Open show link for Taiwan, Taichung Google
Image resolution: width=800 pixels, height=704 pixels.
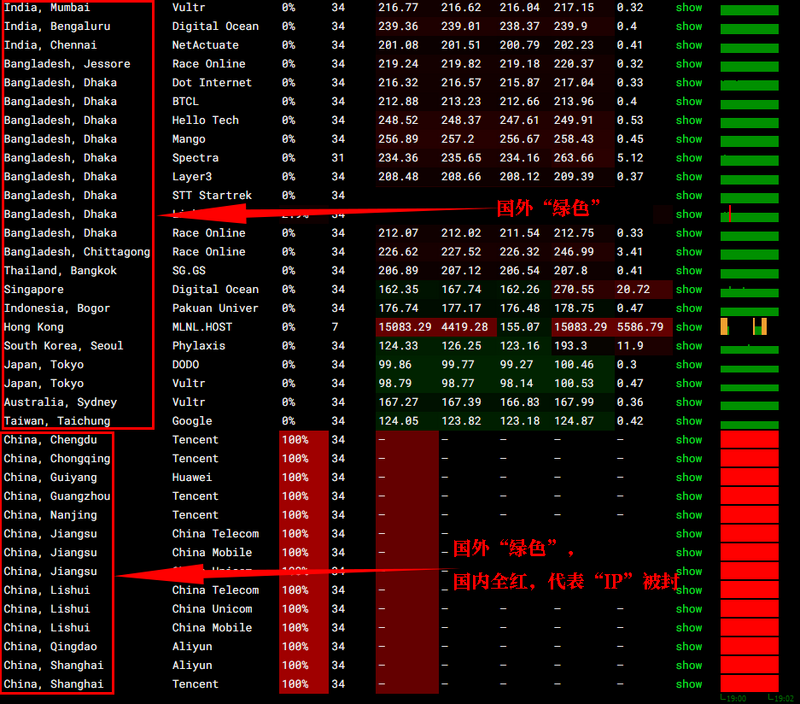click(688, 421)
